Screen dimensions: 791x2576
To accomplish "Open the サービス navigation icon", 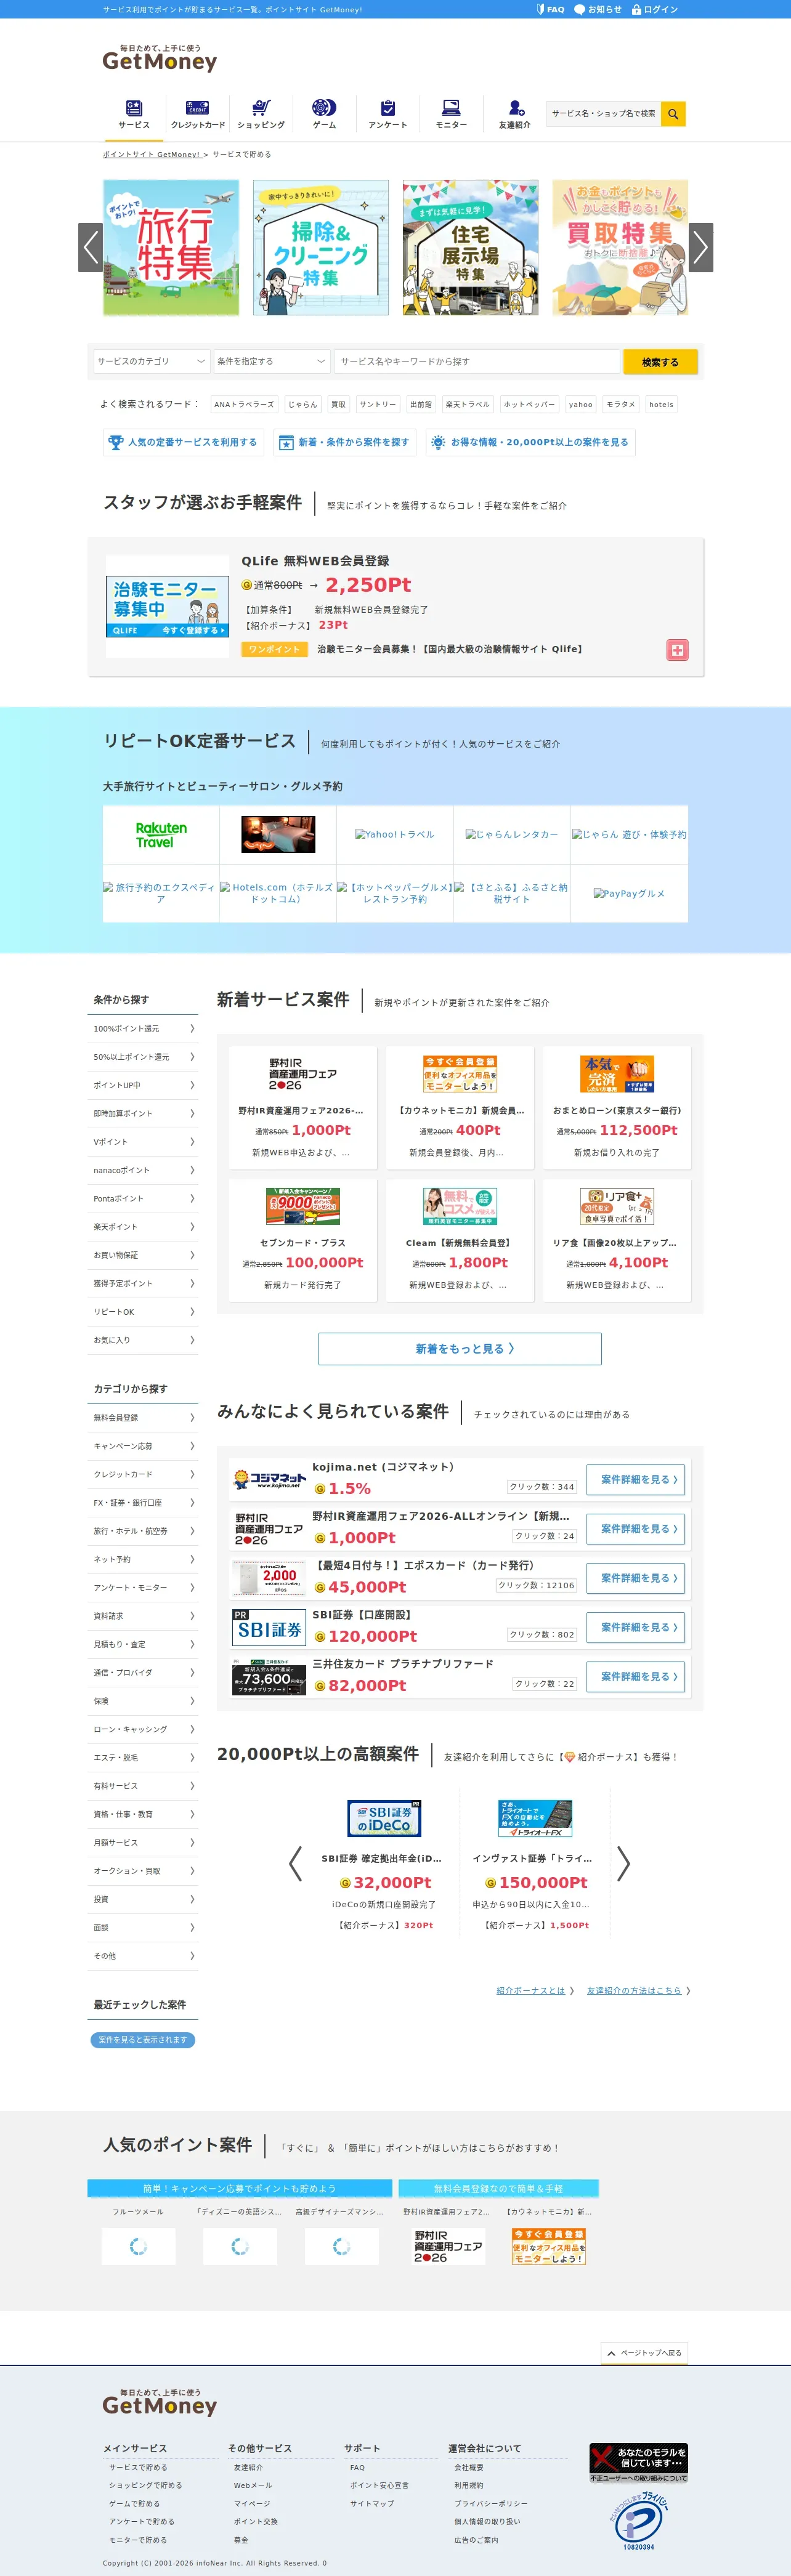I will [134, 108].
